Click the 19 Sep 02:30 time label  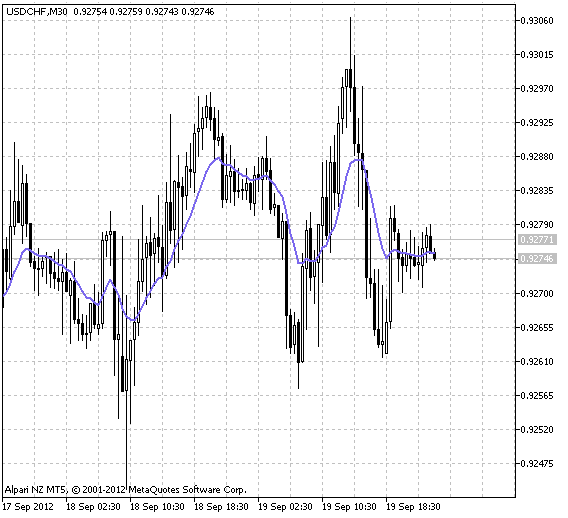pos(285,507)
